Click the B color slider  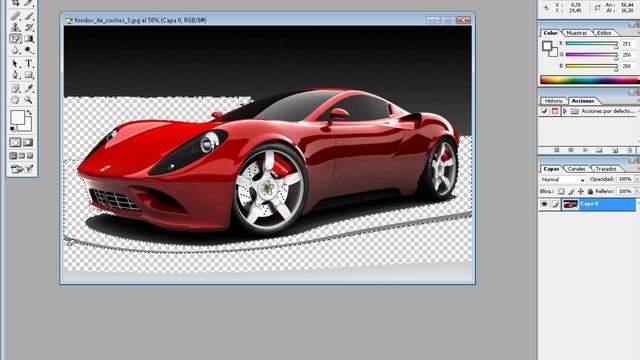(591, 66)
